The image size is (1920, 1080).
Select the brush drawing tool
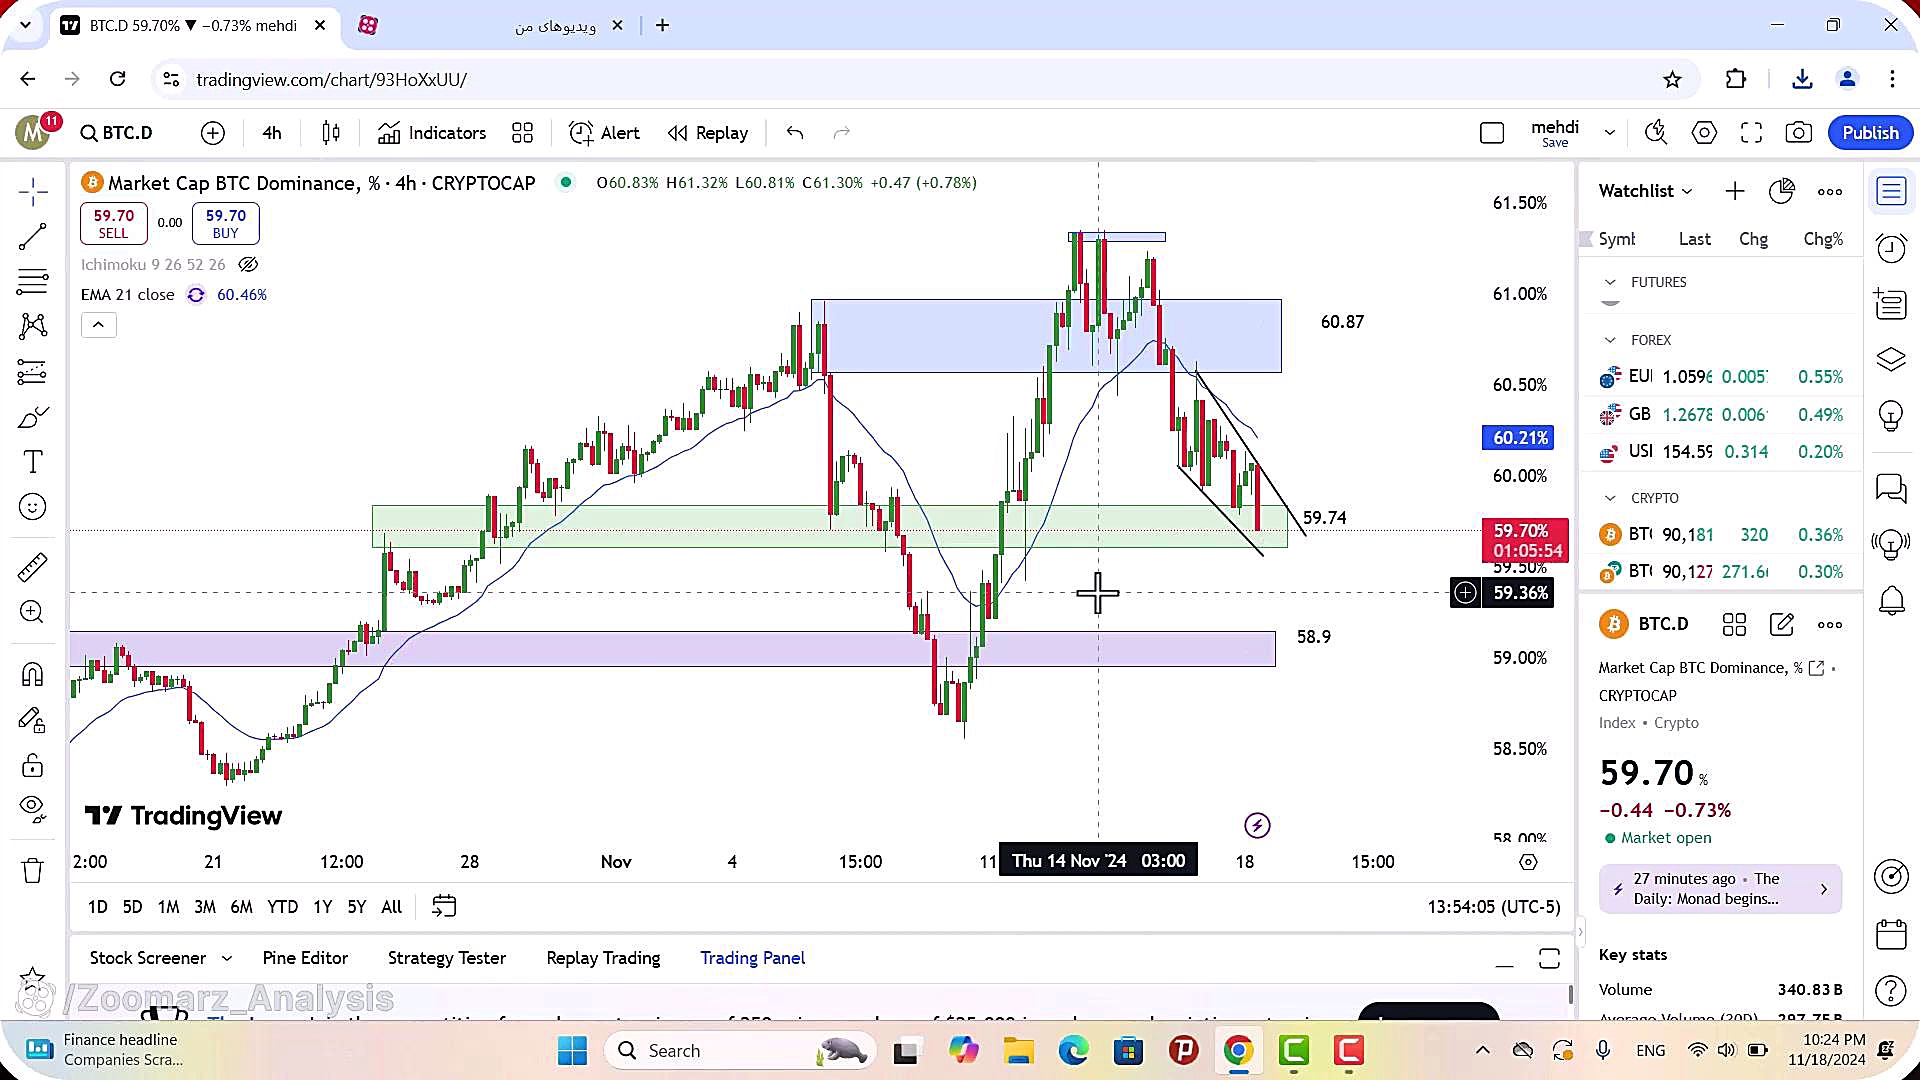coord(33,417)
